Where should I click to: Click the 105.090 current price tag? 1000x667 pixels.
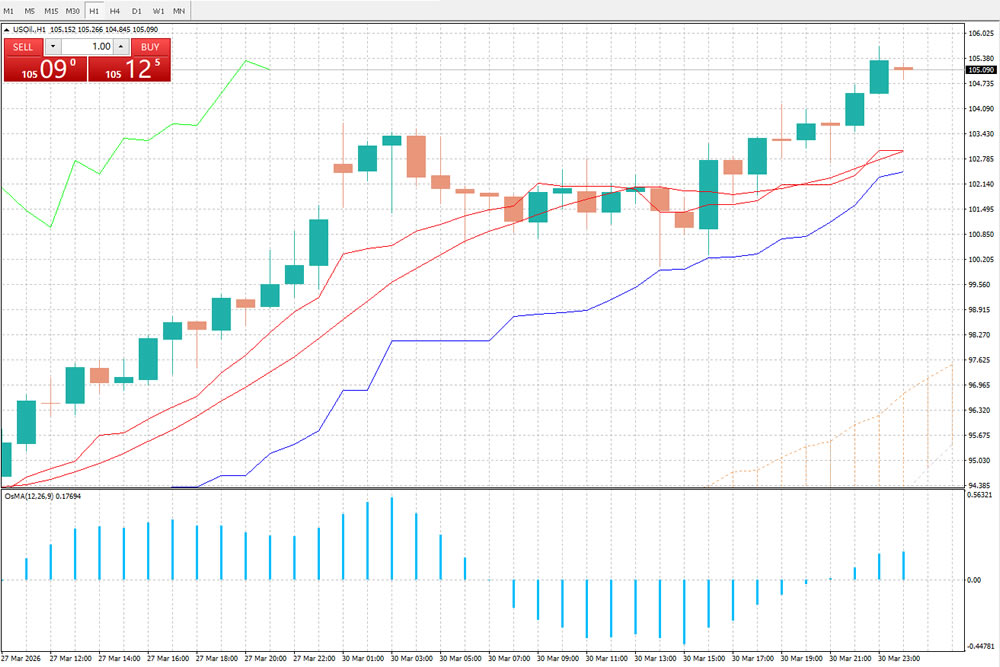click(x=981, y=70)
